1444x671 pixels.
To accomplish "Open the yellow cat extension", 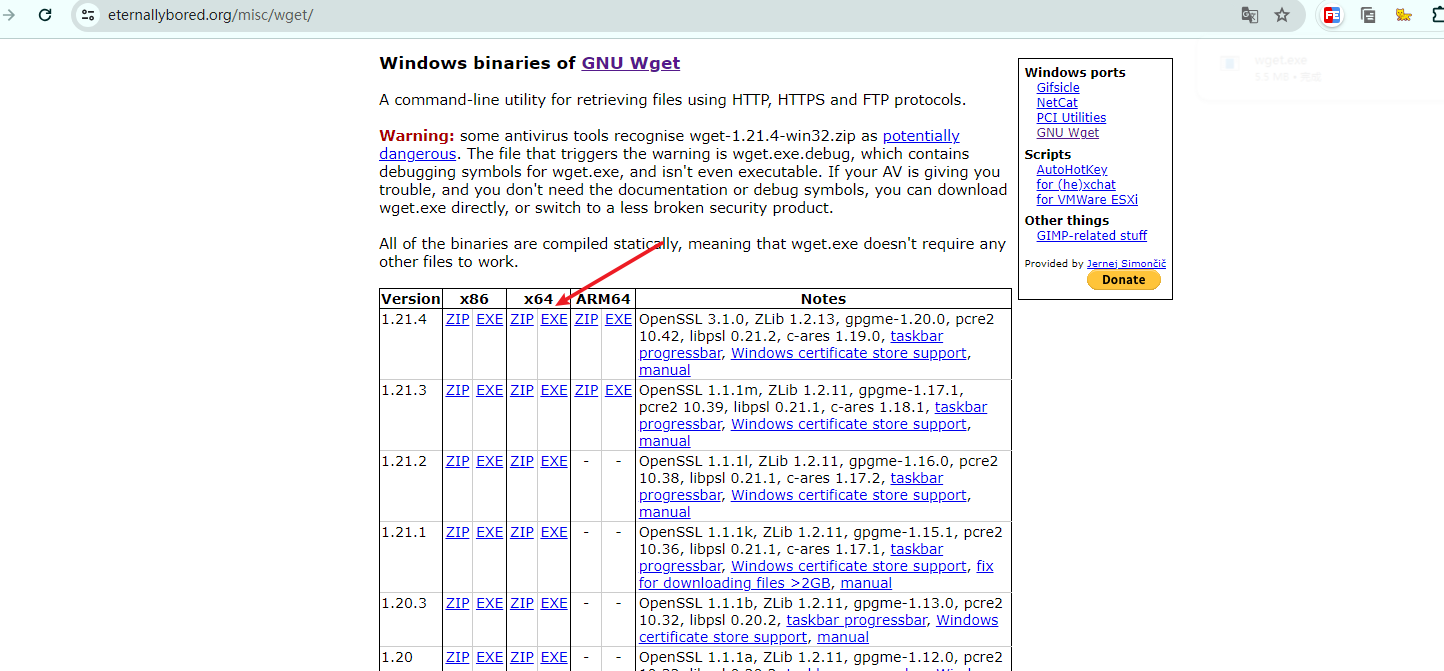I will (x=1404, y=15).
